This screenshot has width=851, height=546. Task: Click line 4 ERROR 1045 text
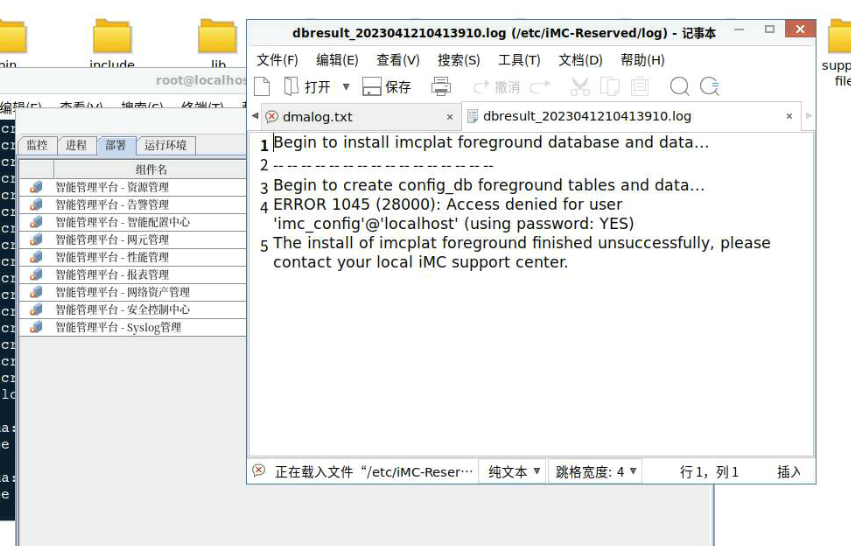[453, 214]
